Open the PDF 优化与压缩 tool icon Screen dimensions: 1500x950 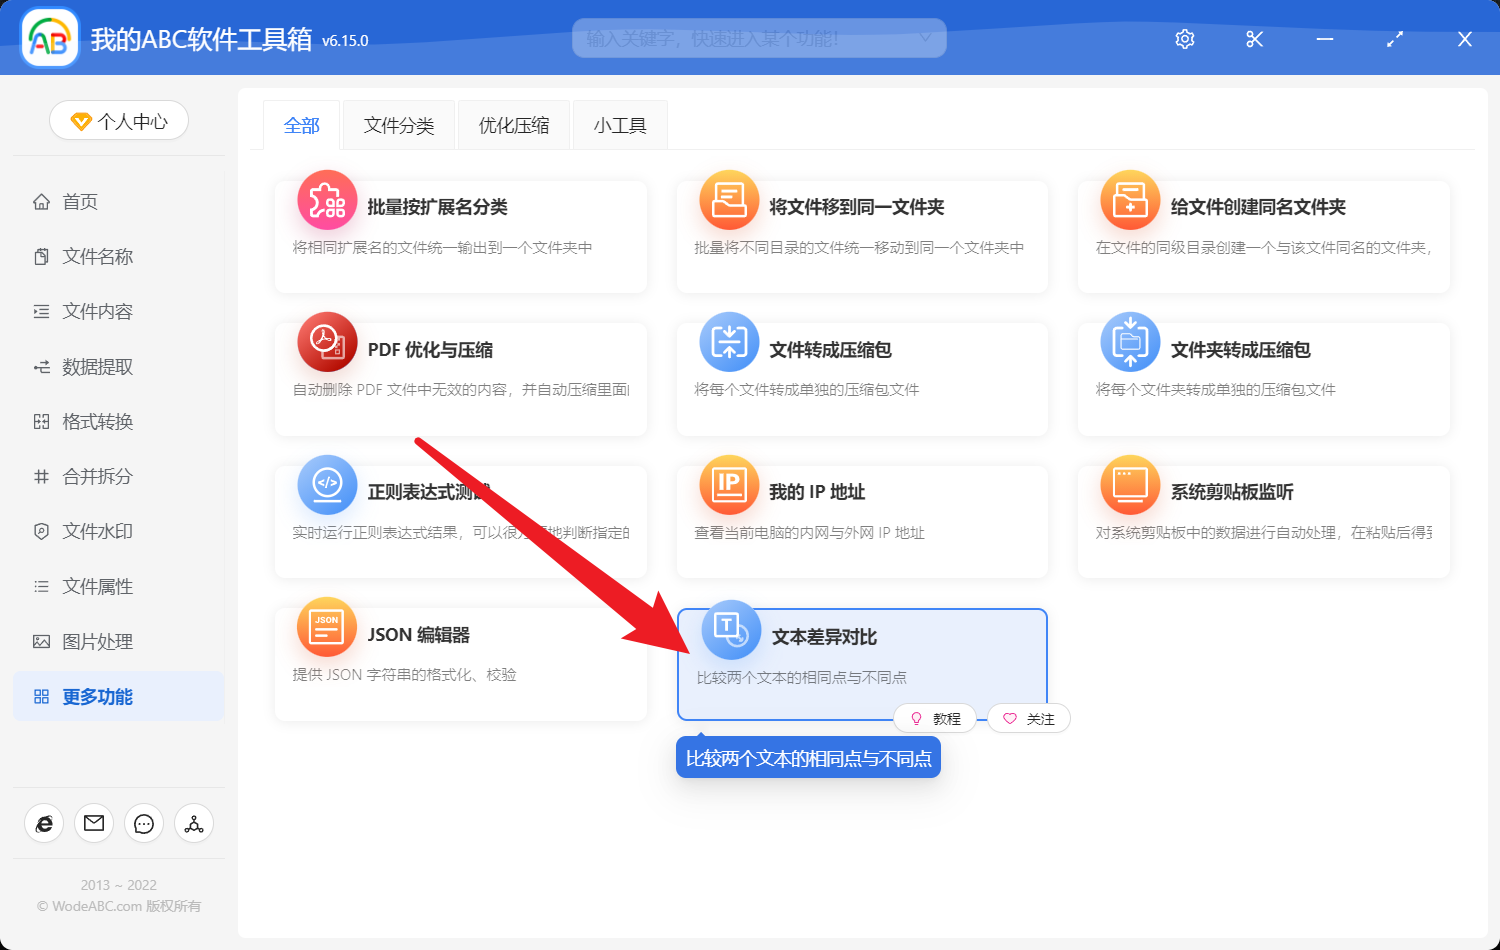tap(327, 342)
